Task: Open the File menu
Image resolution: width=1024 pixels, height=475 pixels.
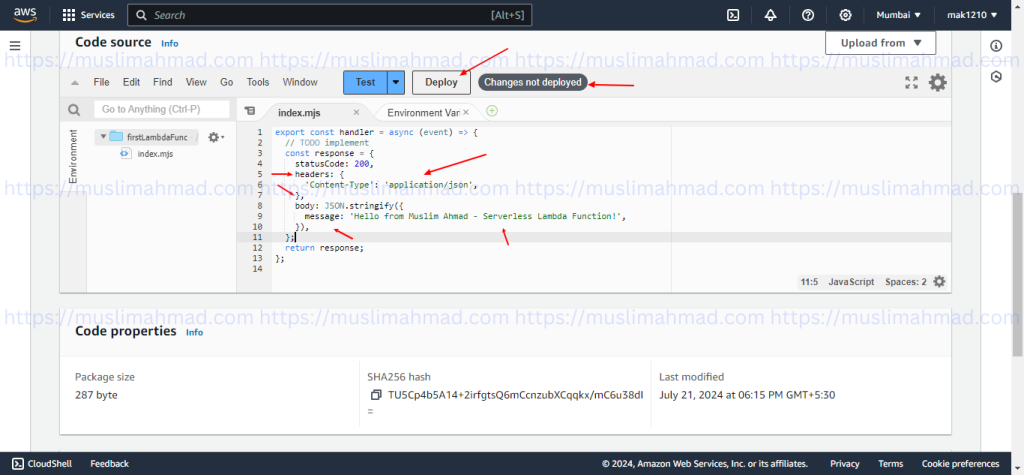Action: (101, 82)
